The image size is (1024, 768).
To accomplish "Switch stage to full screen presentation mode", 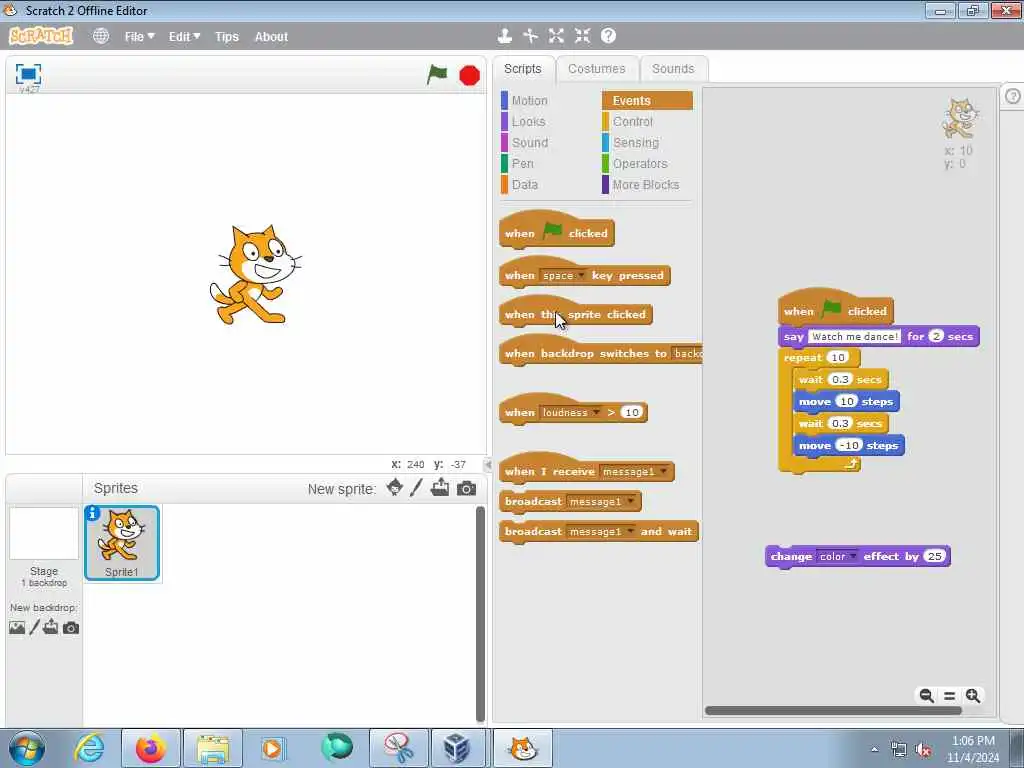I will [28, 73].
